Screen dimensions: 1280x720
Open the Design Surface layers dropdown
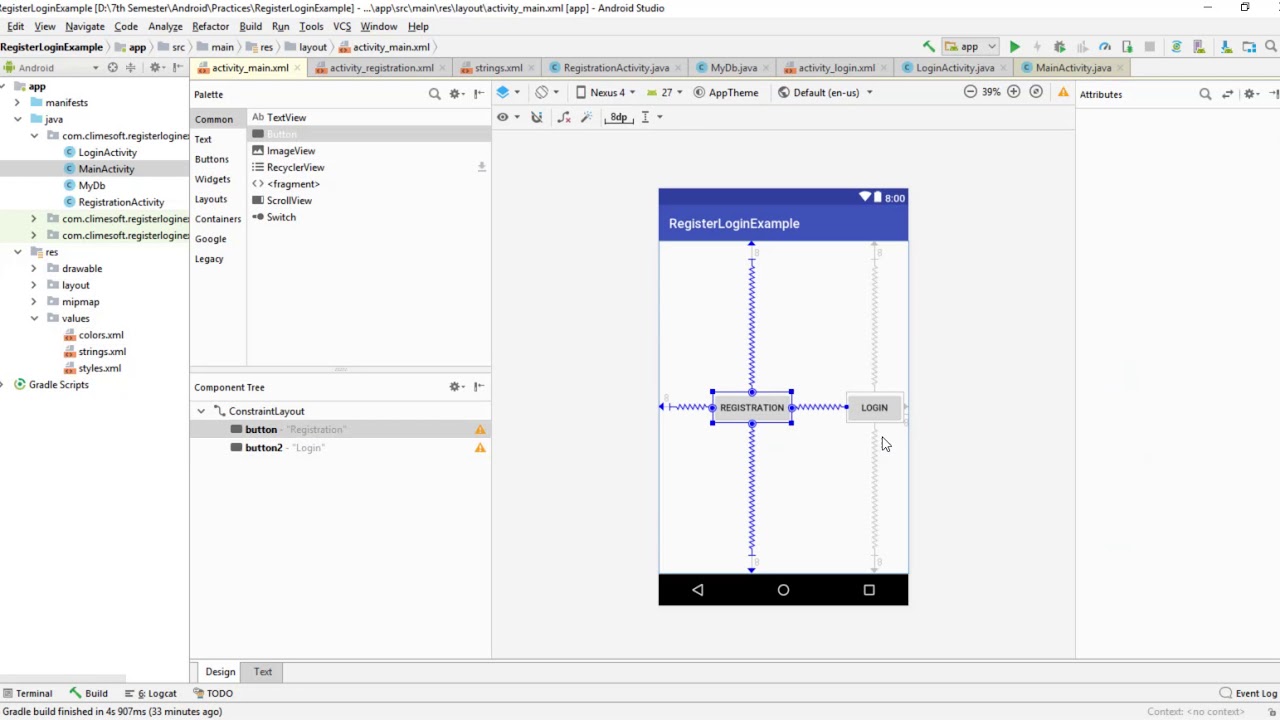tap(508, 92)
